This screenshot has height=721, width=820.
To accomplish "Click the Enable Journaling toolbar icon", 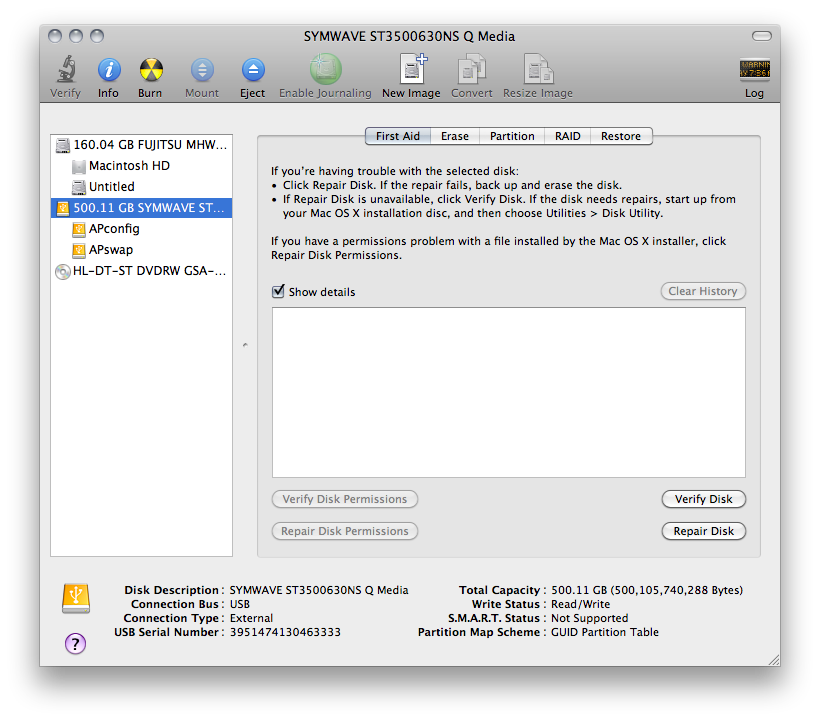I will pyautogui.click(x=325, y=69).
